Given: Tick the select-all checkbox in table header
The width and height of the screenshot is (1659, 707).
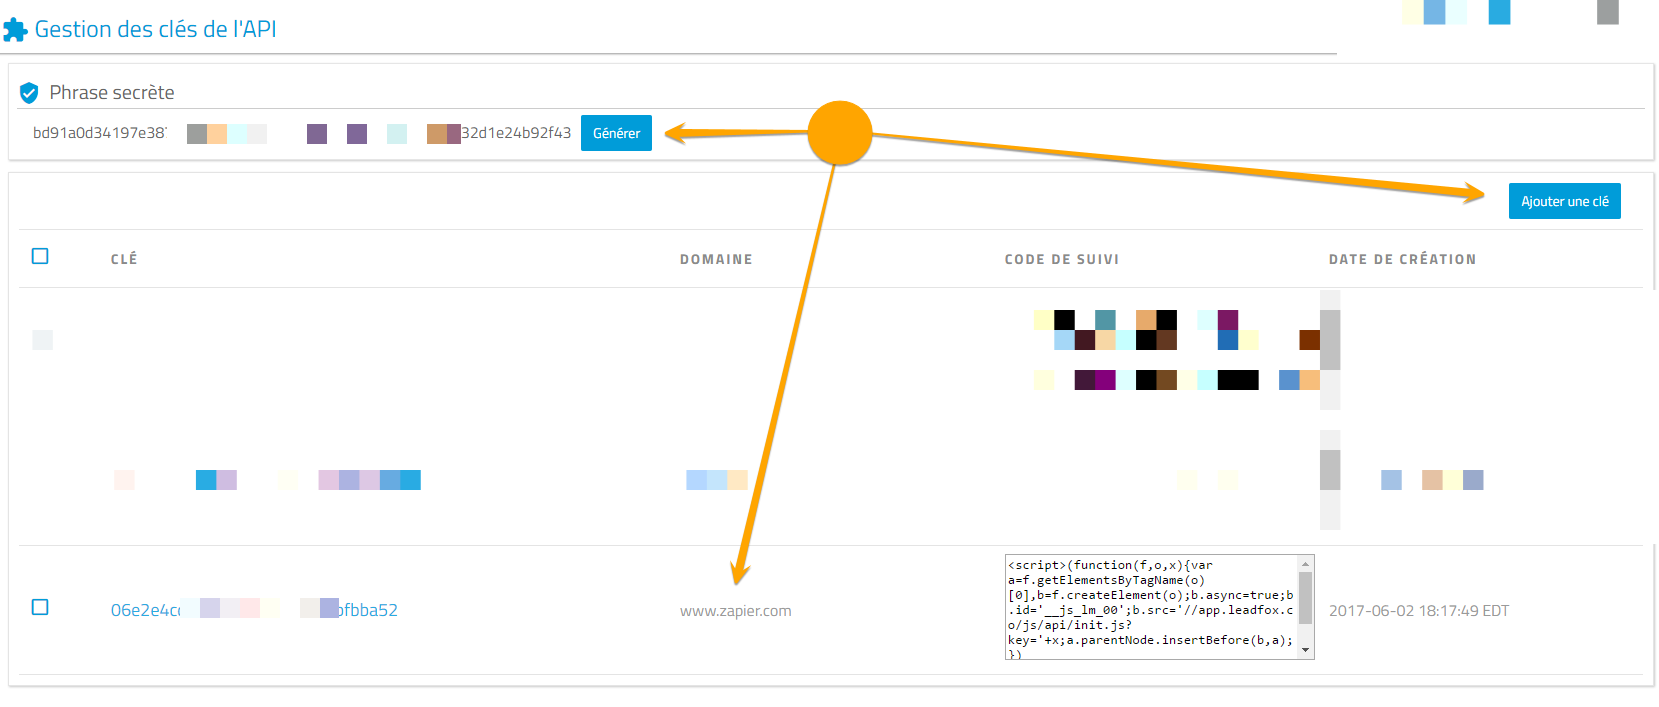Looking at the screenshot, I should point(40,256).
